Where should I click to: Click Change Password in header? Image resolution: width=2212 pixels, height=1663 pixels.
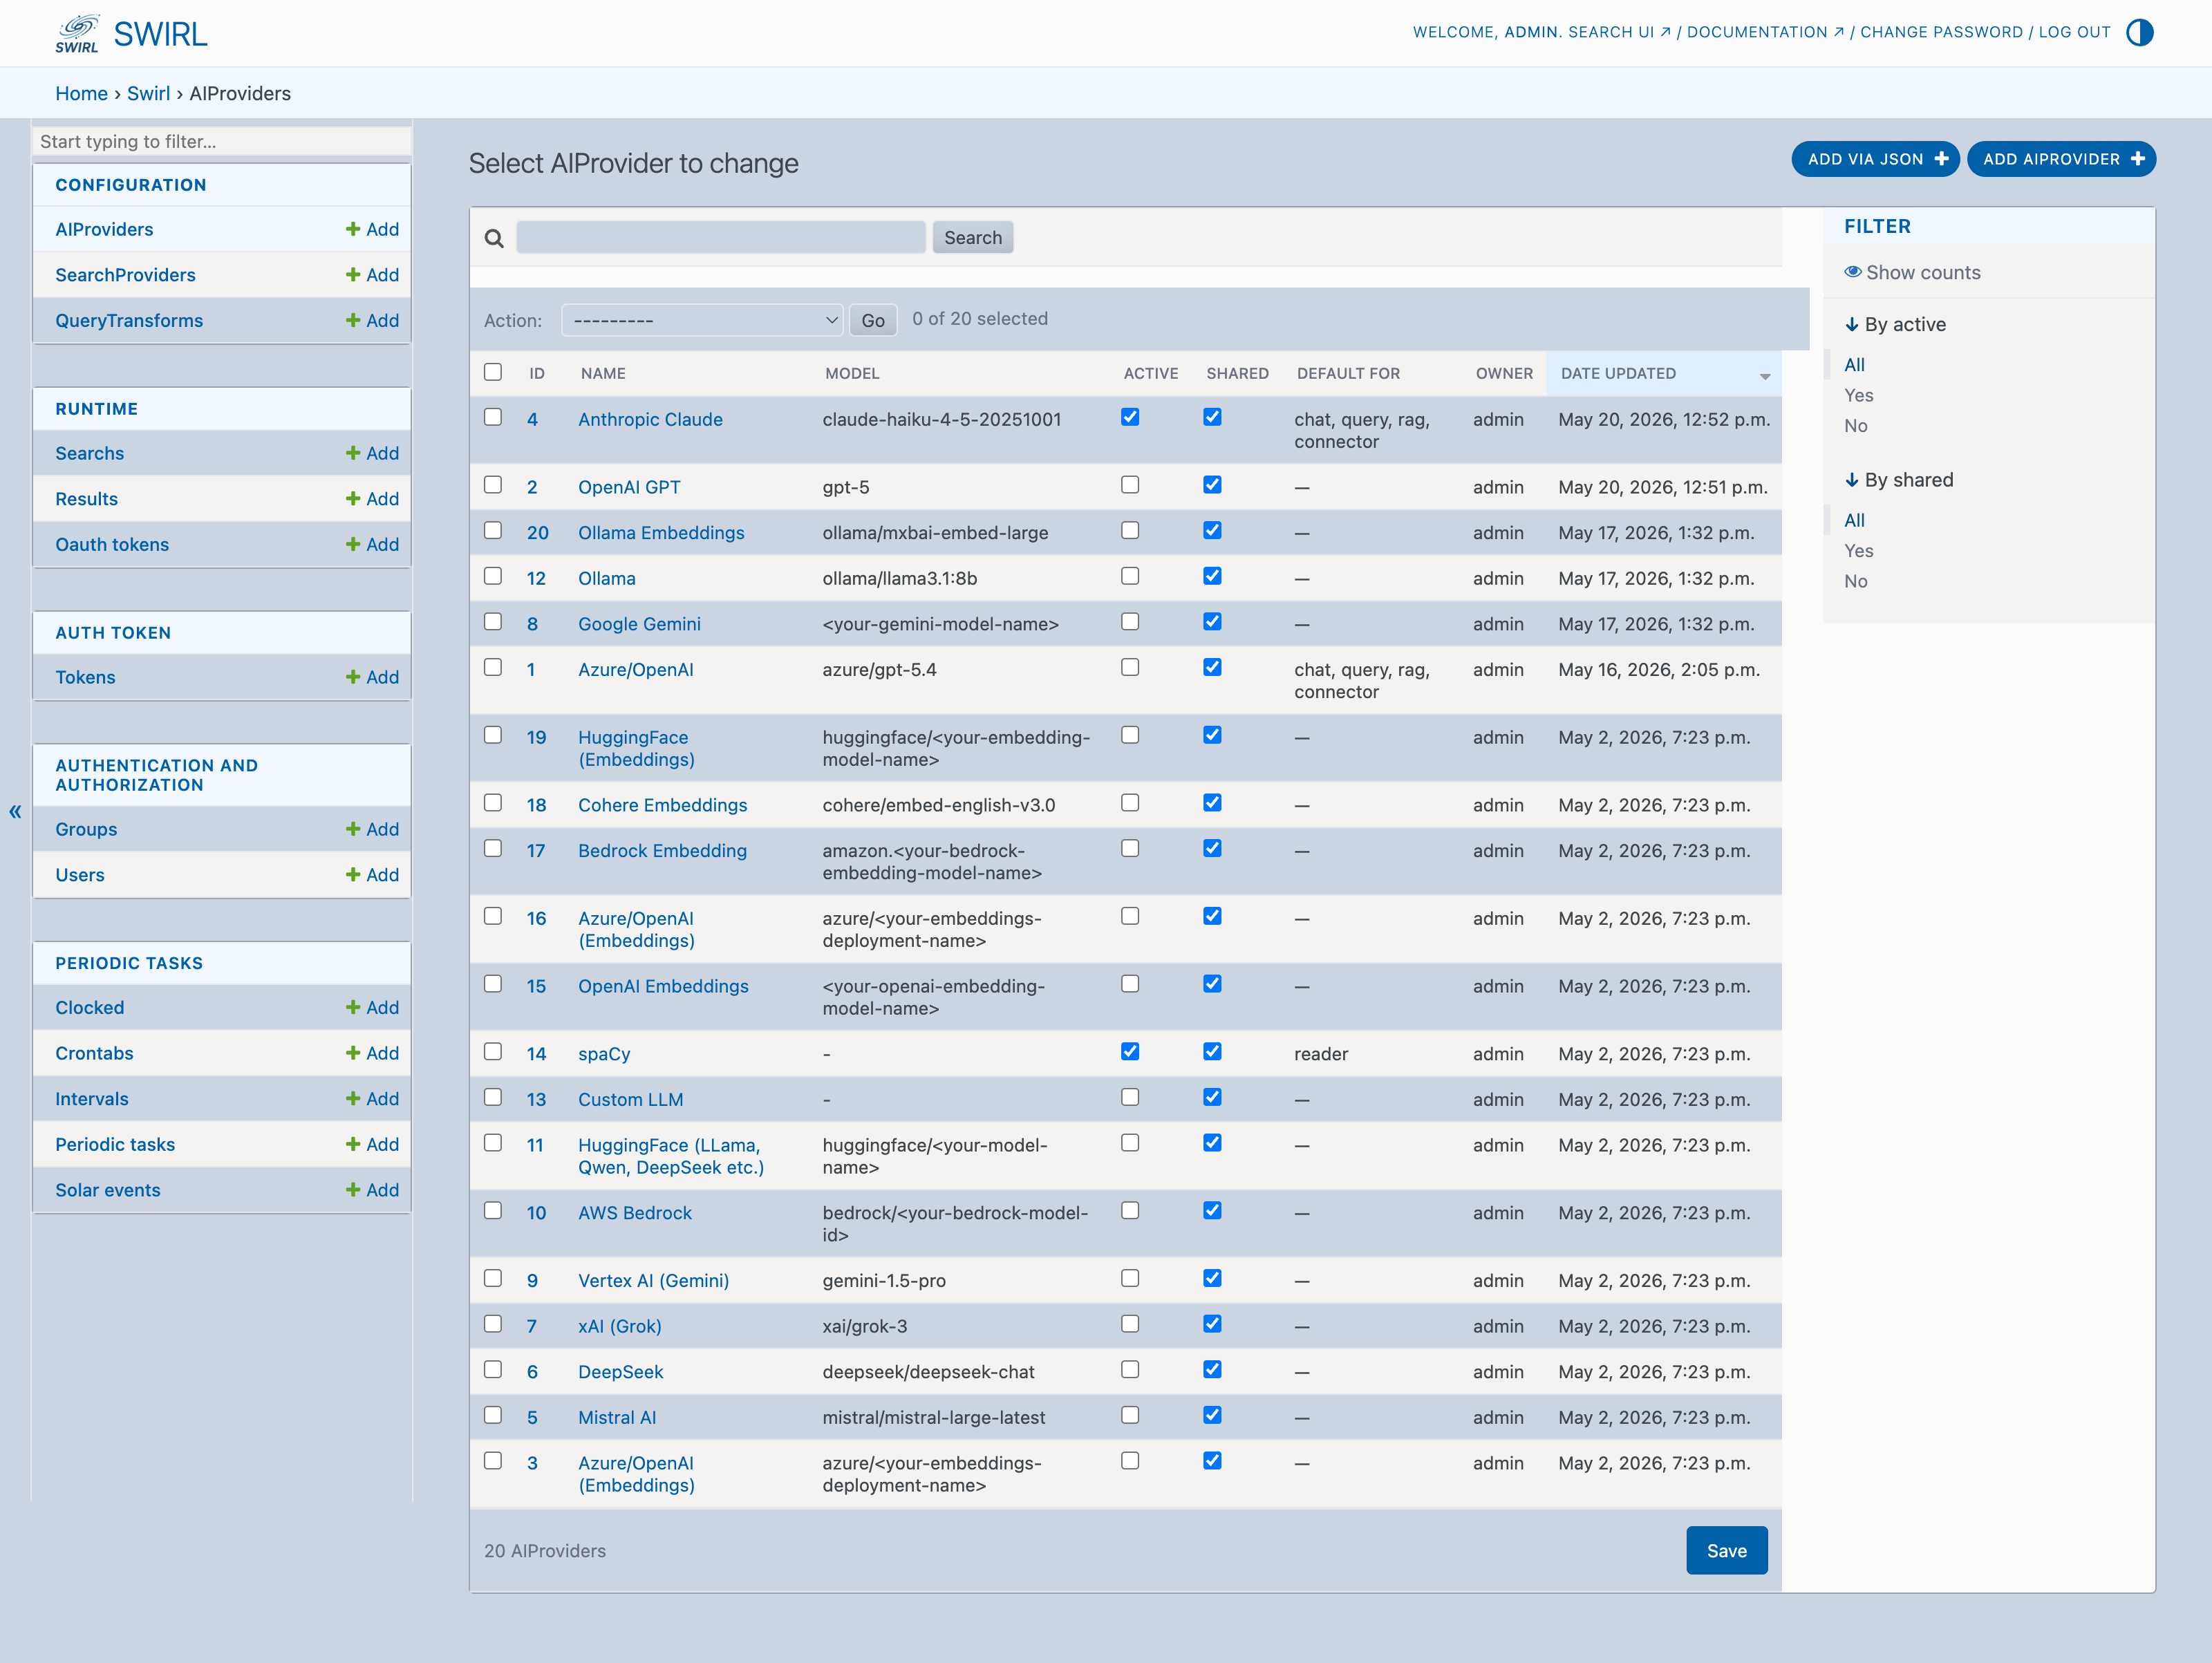[x=1941, y=32]
